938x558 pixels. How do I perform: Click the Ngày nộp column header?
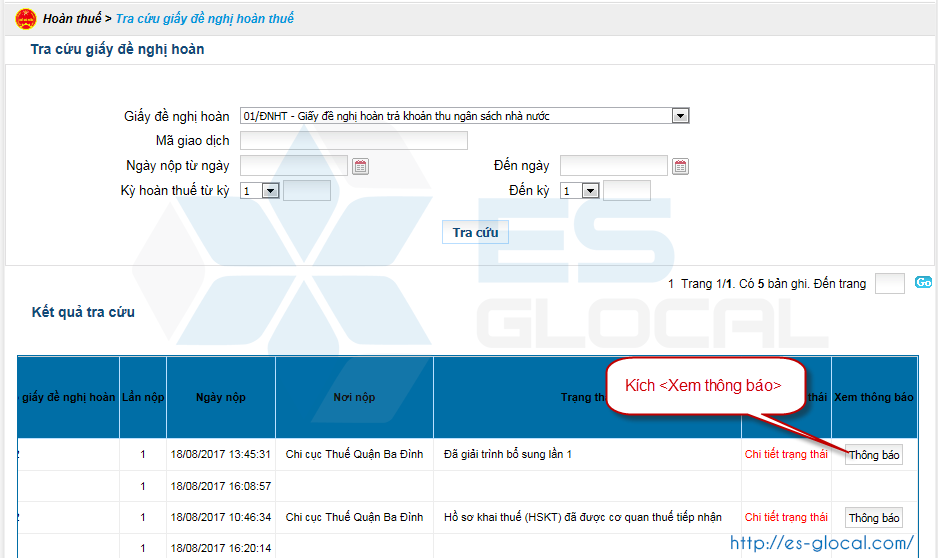pos(221,397)
